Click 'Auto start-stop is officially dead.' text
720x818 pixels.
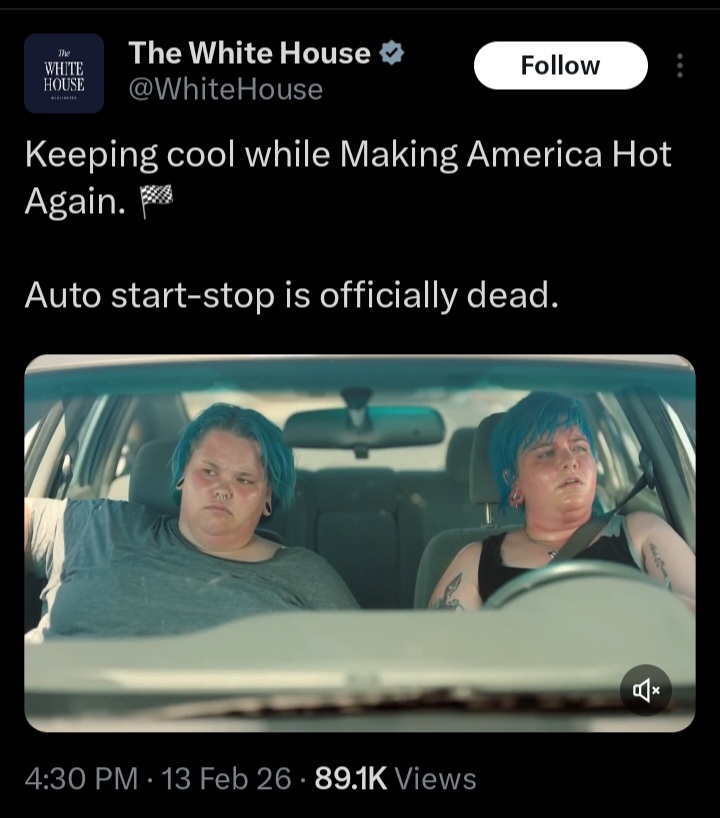point(292,295)
